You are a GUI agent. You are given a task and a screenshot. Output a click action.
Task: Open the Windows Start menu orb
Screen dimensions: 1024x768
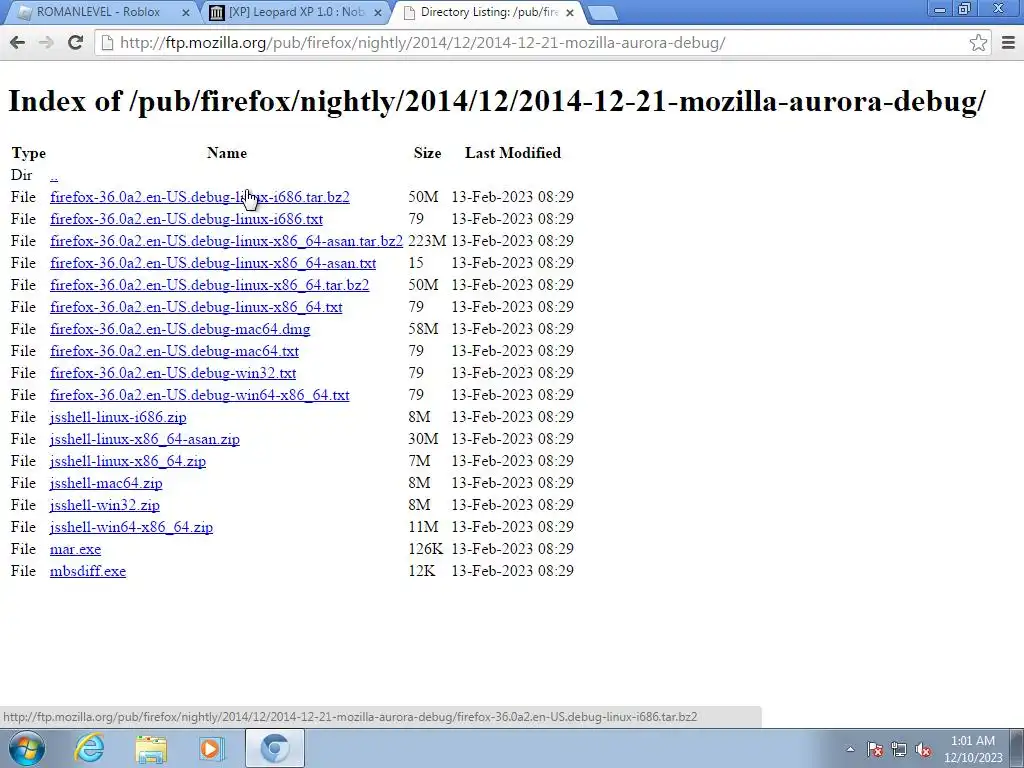(x=25, y=748)
